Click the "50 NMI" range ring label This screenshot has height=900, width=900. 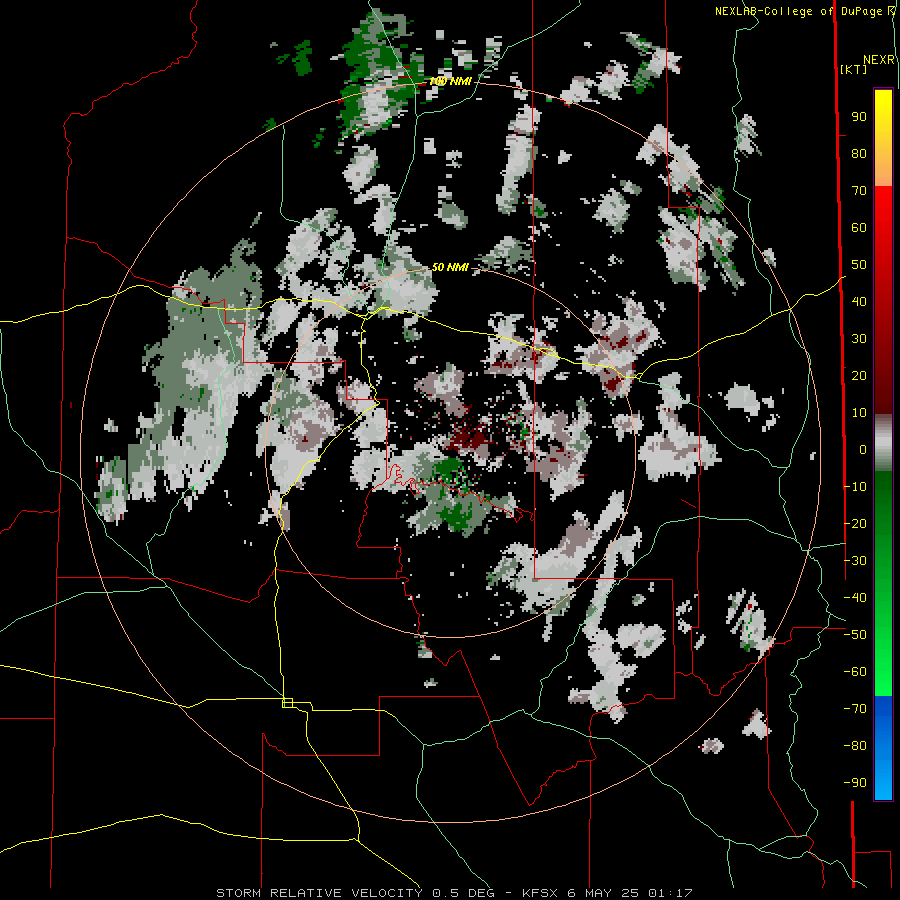(450, 267)
